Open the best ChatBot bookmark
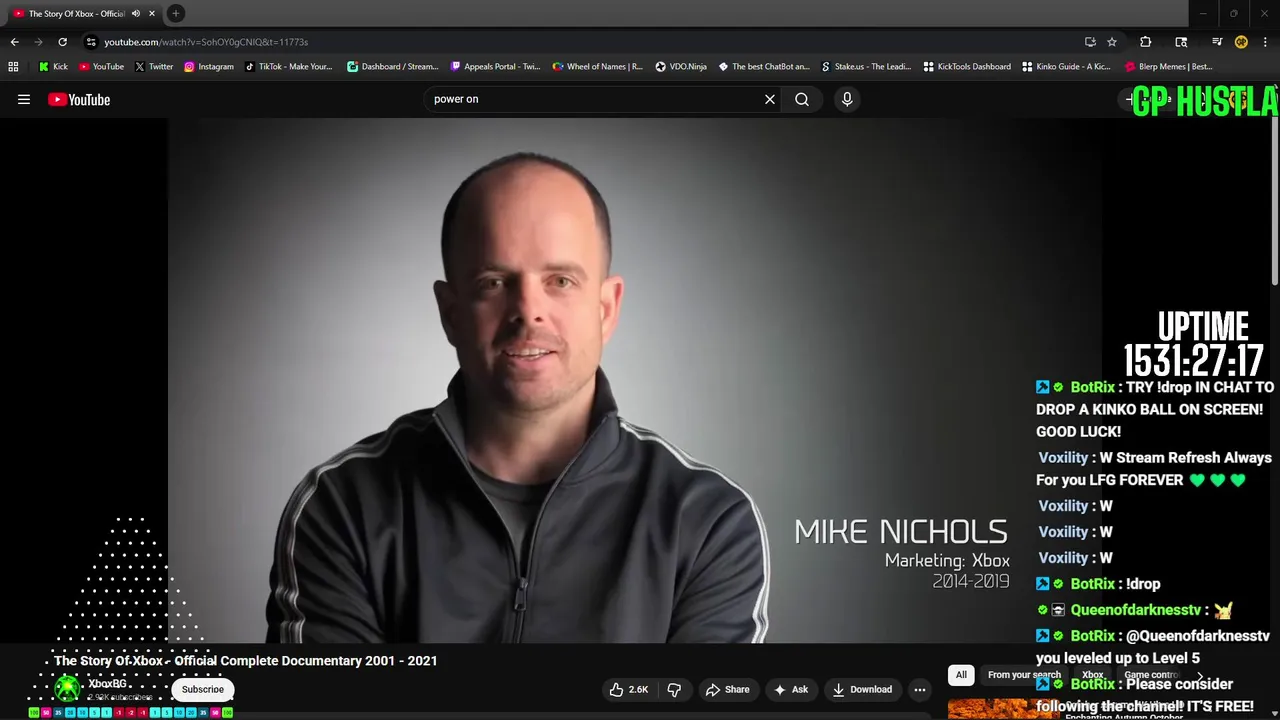The width and height of the screenshot is (1280, 720). click(763, 67)
